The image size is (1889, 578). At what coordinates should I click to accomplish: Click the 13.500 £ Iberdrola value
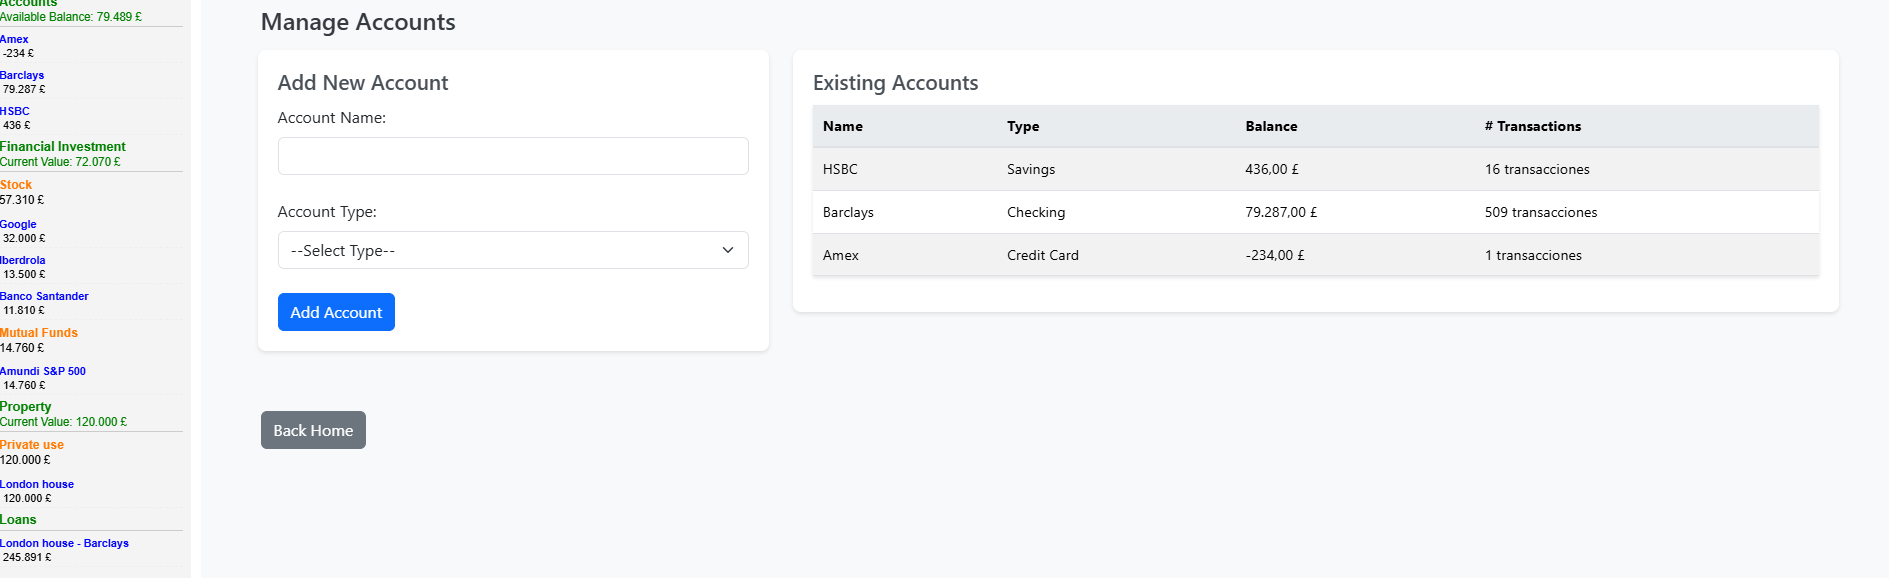[24, 274]
